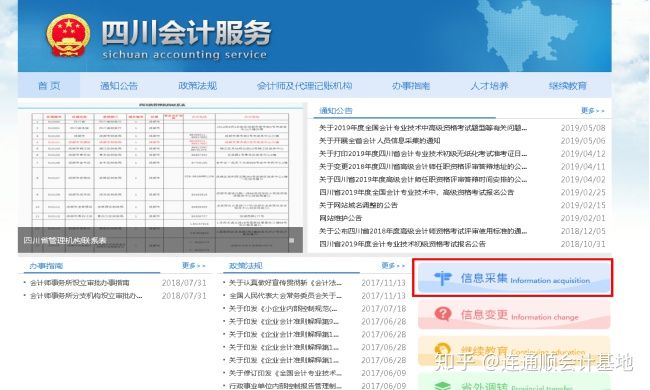The width and height of the screenshot is (650, 390).
Task: Open policy 关于印发《小企业内部控制规范(...
Action: point(283,308)
